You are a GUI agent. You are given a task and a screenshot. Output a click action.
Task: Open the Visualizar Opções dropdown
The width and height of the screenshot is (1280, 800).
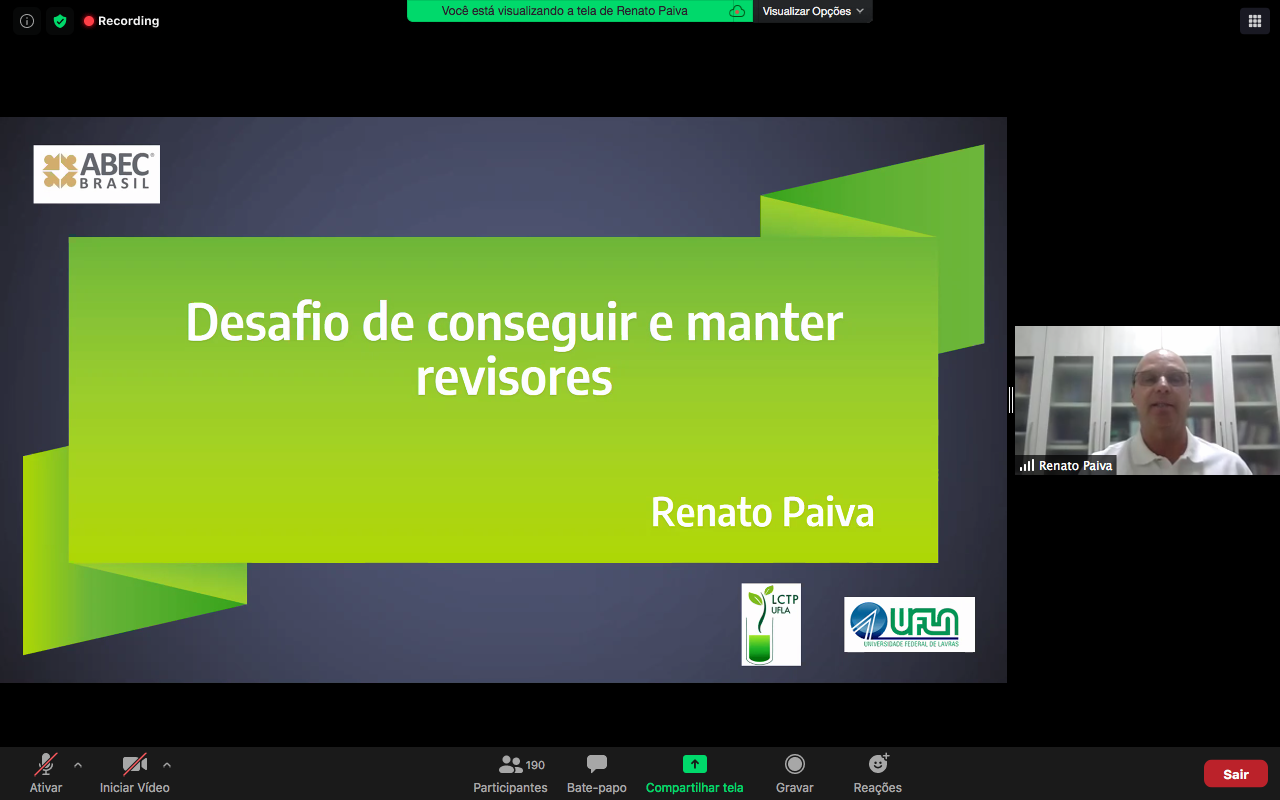[x=812, y=11]
